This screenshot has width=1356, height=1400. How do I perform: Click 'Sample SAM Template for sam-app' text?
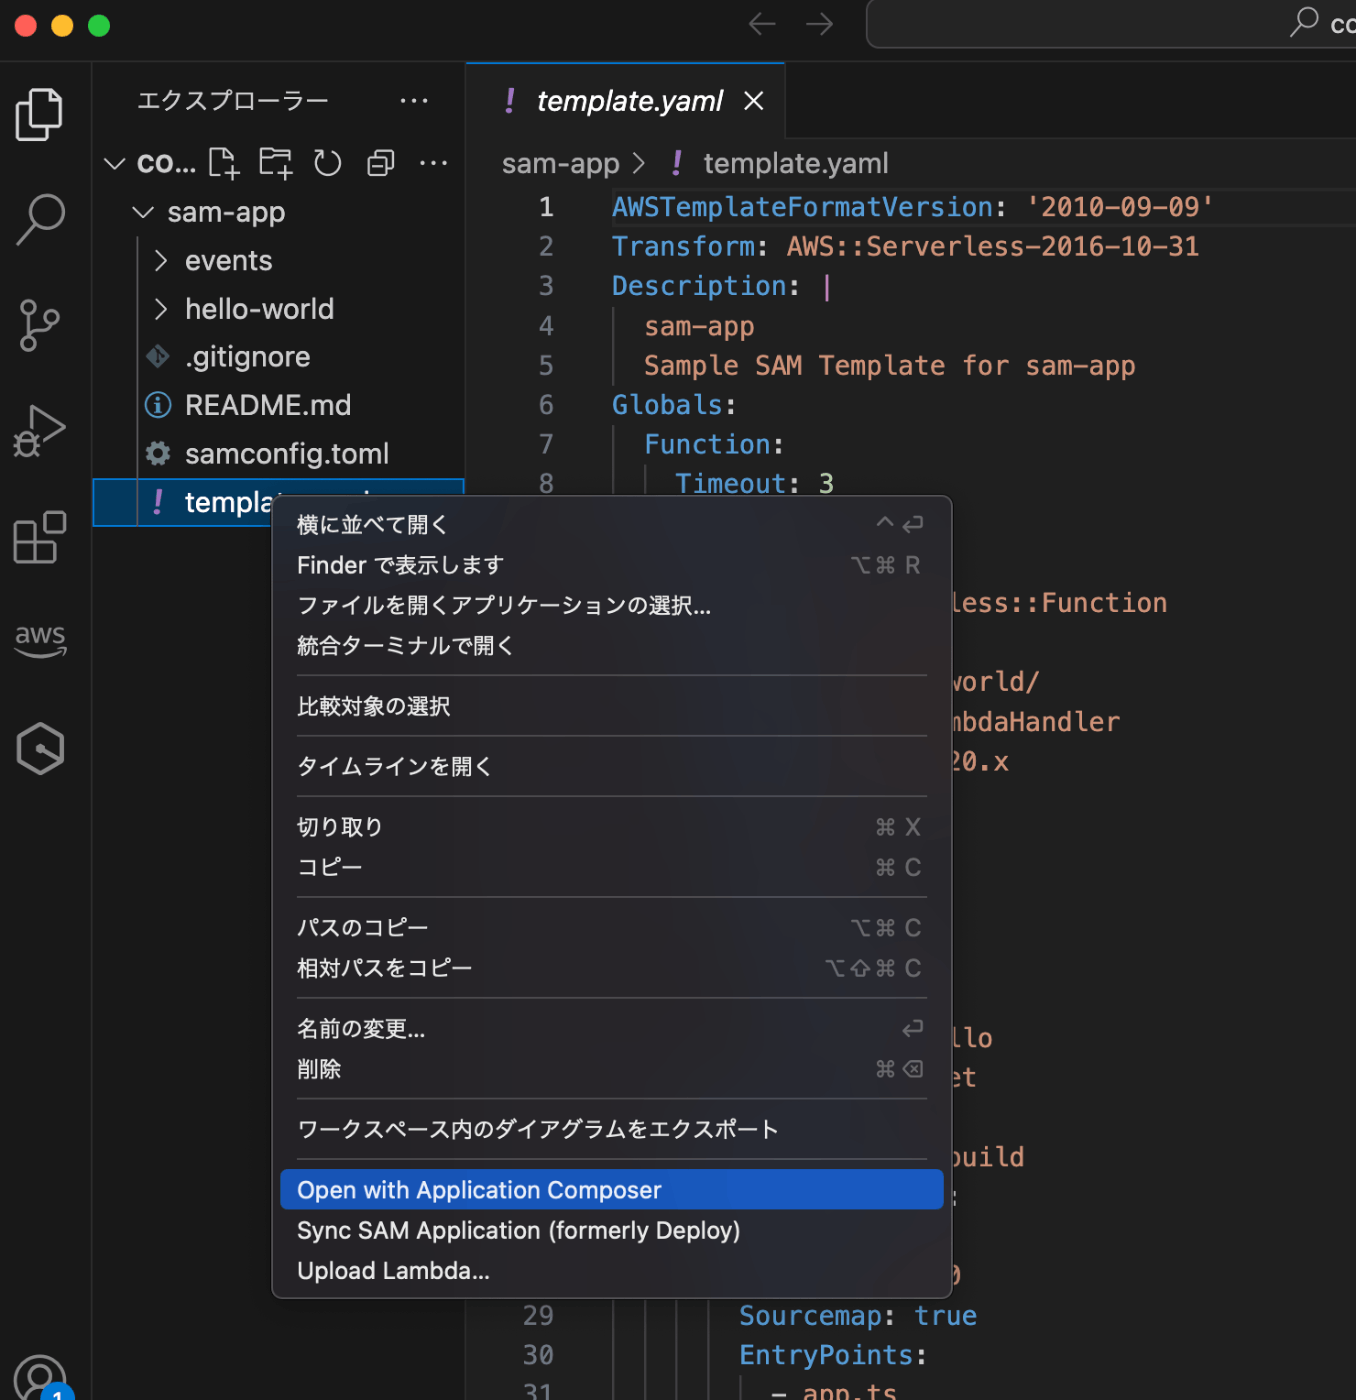(889, 366)
